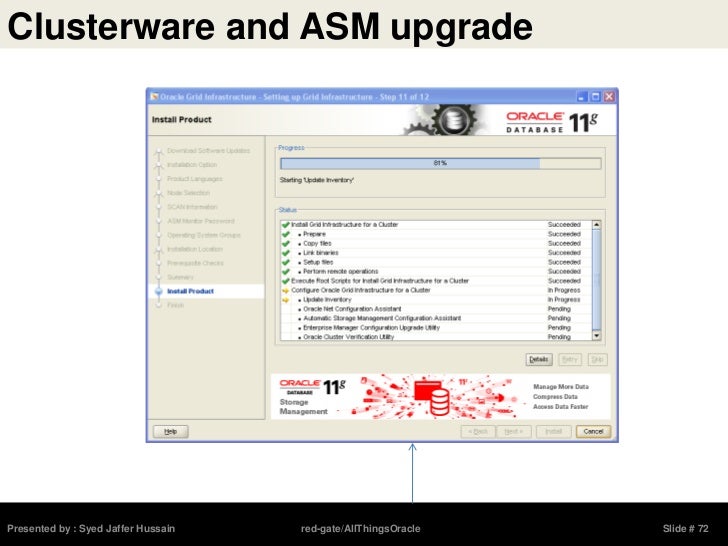This screenshot has width=728, height=546.
Task: Click the slide title 'Clusterware and ASM upgrade'
Action: 270,27
